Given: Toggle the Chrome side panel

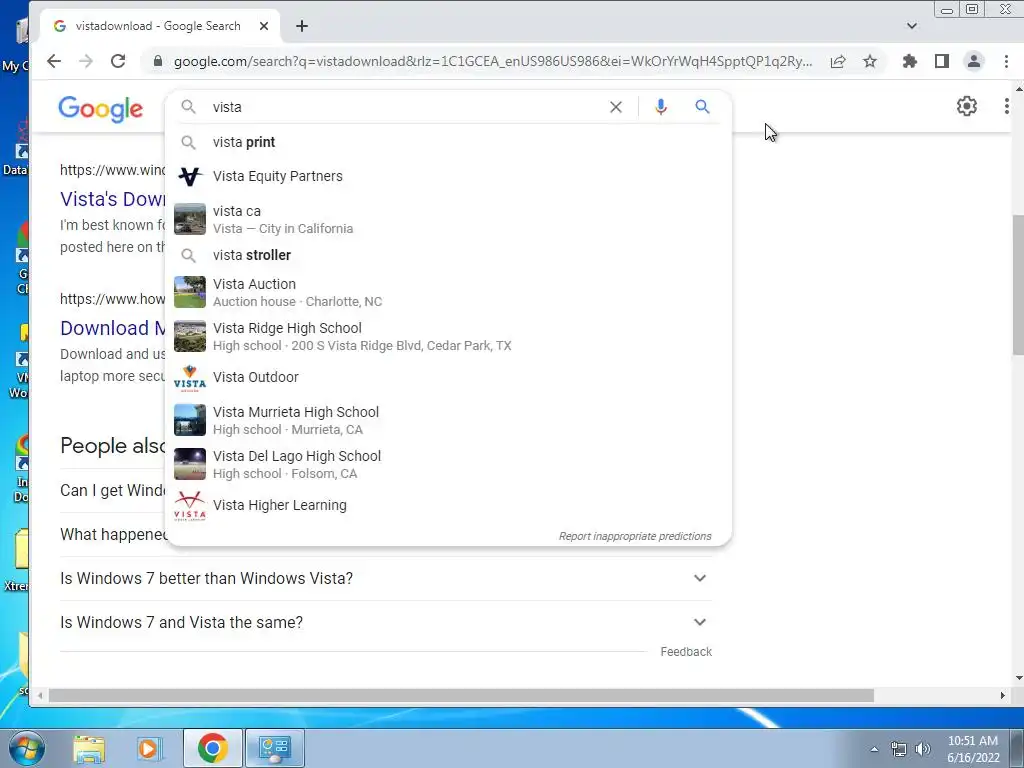Looking at the screenshot, I should (942, 61).
